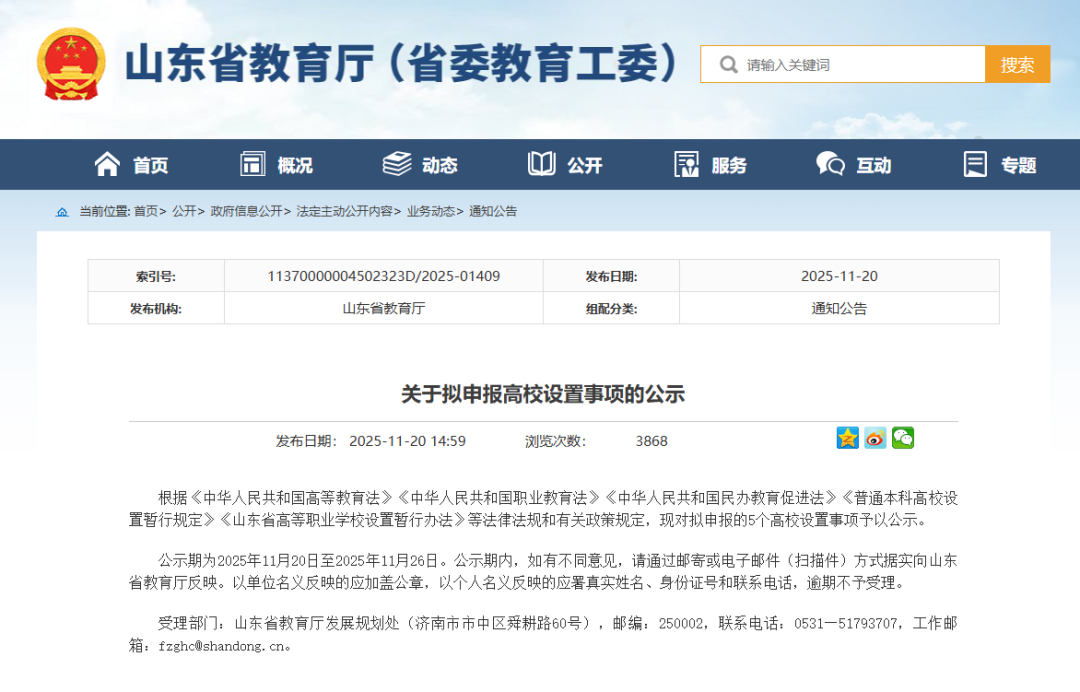Viewport: 1080px width, 692px height.
Task: Click the small home icon before 当前位置
Action: click(62, 212)
